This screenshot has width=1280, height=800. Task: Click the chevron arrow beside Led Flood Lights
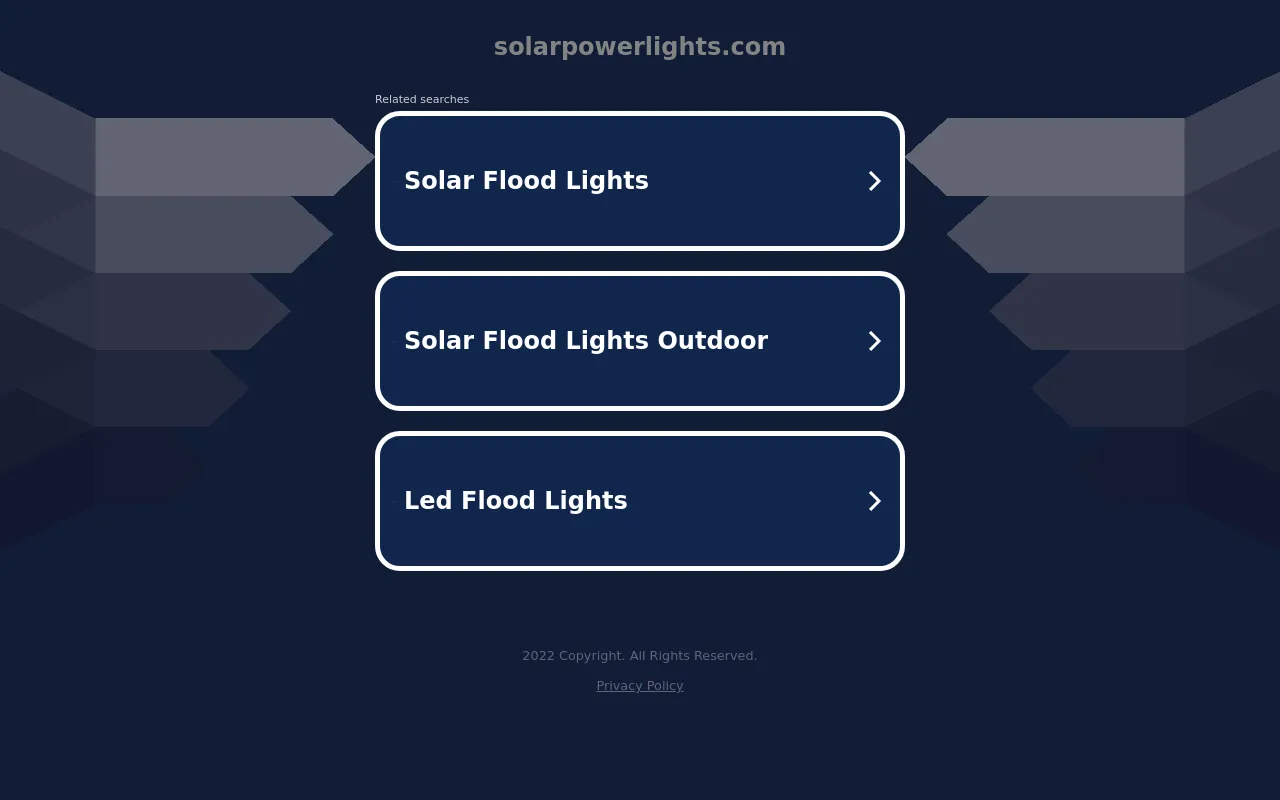pos(874,501)
